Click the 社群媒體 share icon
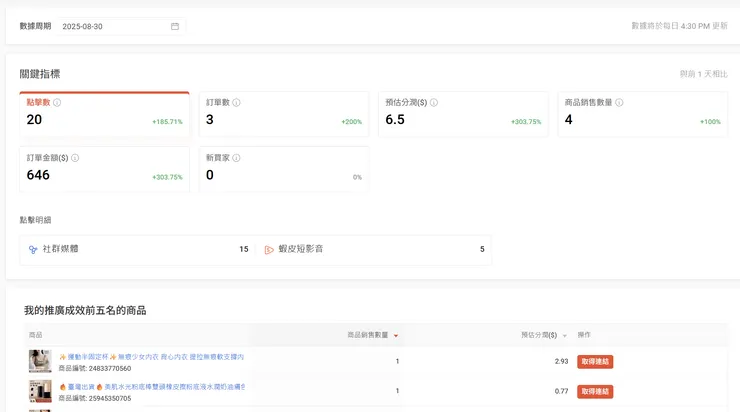Screen dimensions: 740x412 coord(33,249)
